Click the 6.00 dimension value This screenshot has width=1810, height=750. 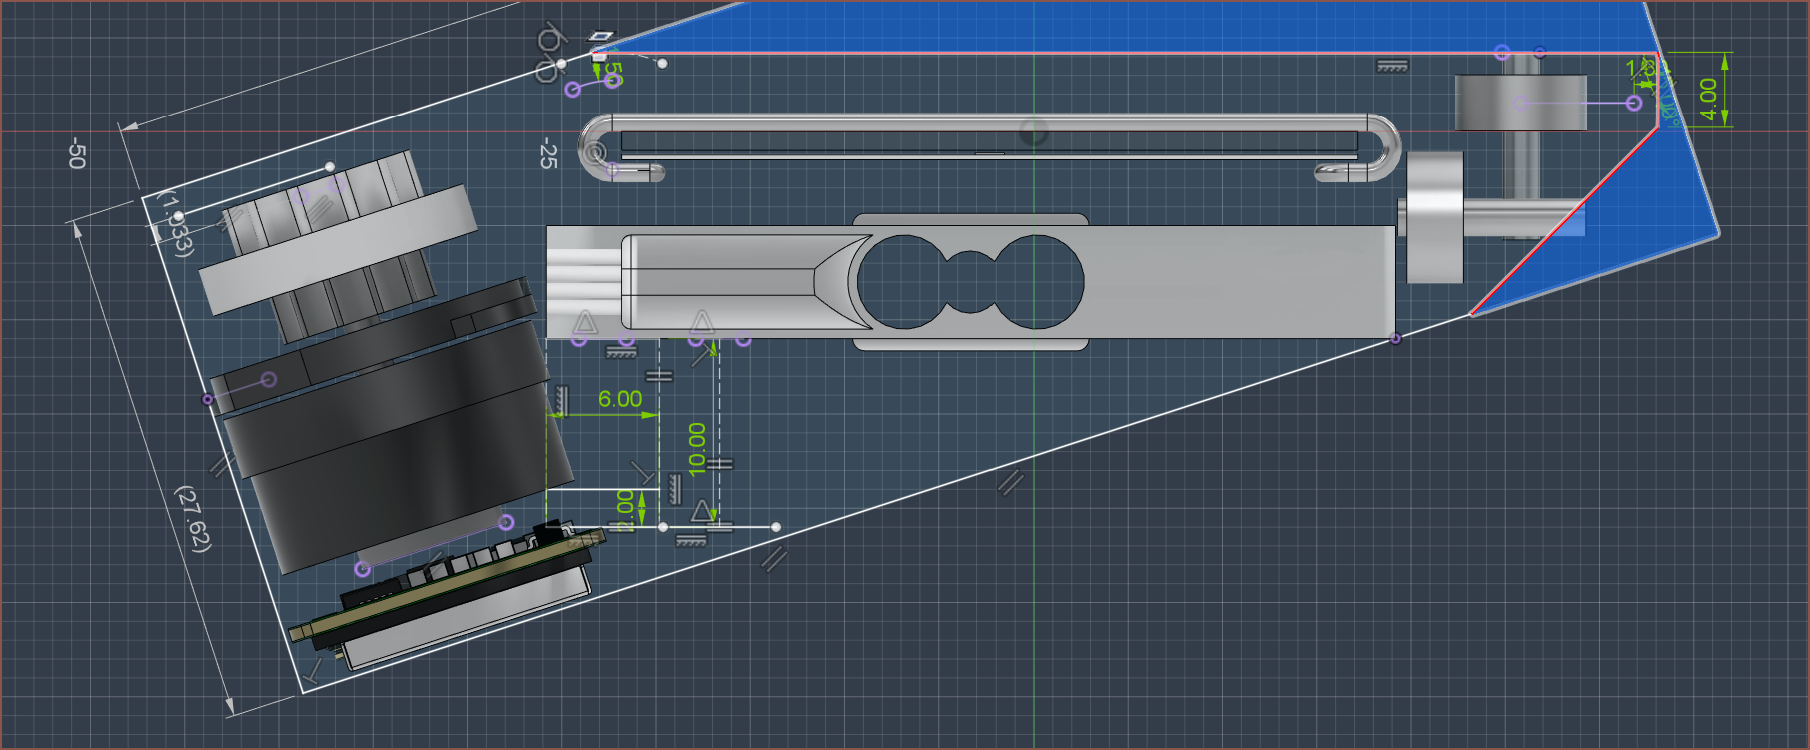(x=620, y=399)
